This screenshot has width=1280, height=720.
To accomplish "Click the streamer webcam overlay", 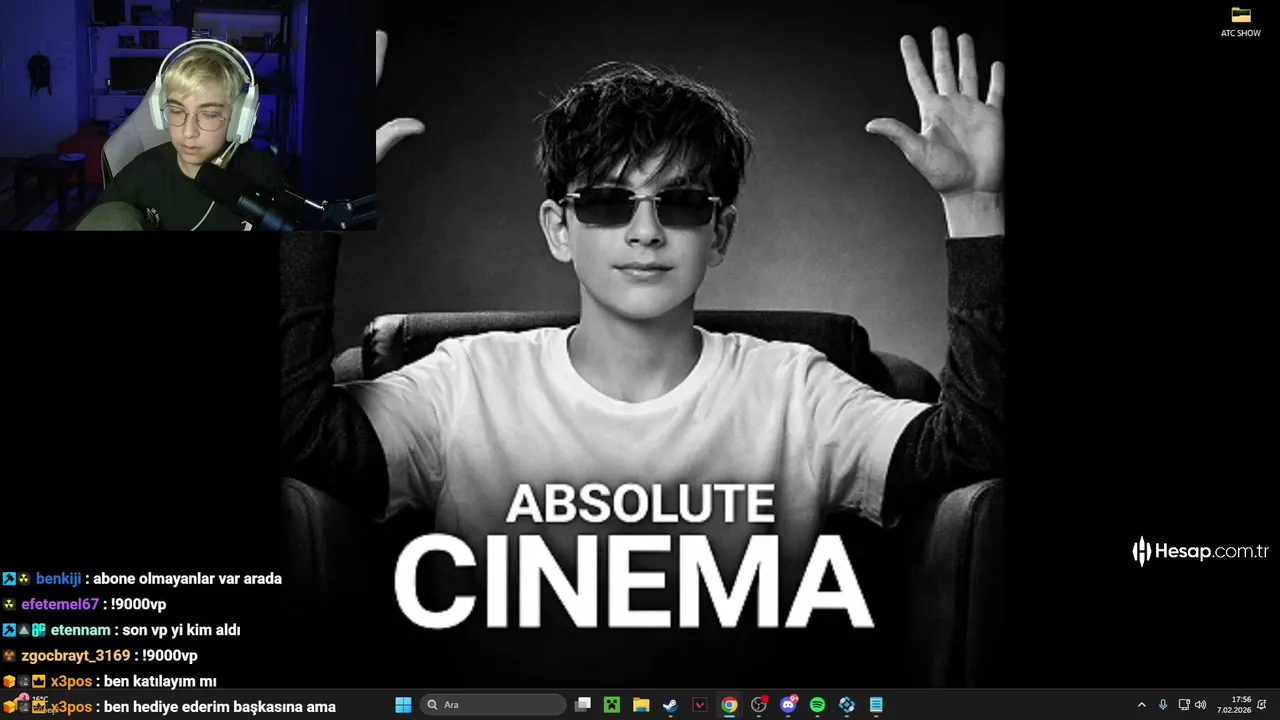I will pyautogui.click(x=188, y=115).
